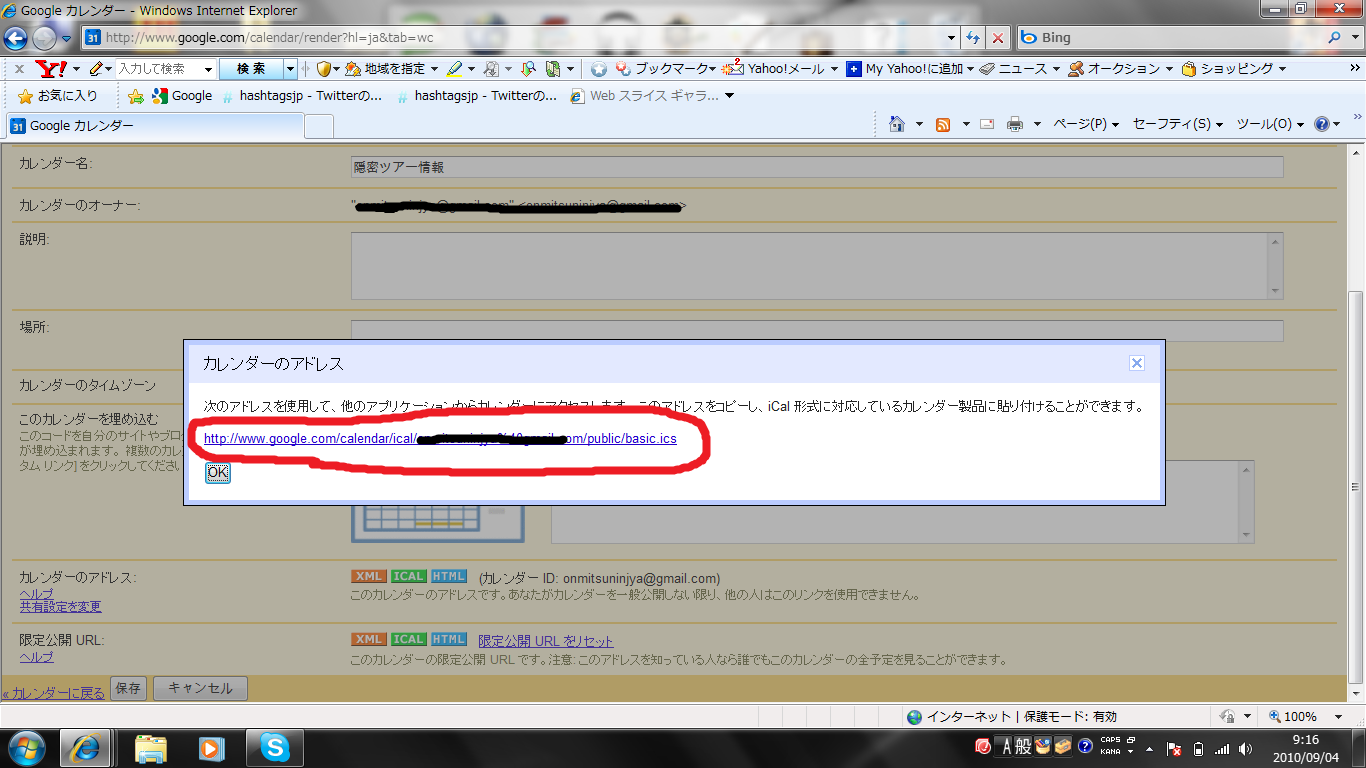This screenshot has width=1366, height=768.
Task: Click the Yahoo toolbar 検索 search button
Action: click(x=252, y=69)
